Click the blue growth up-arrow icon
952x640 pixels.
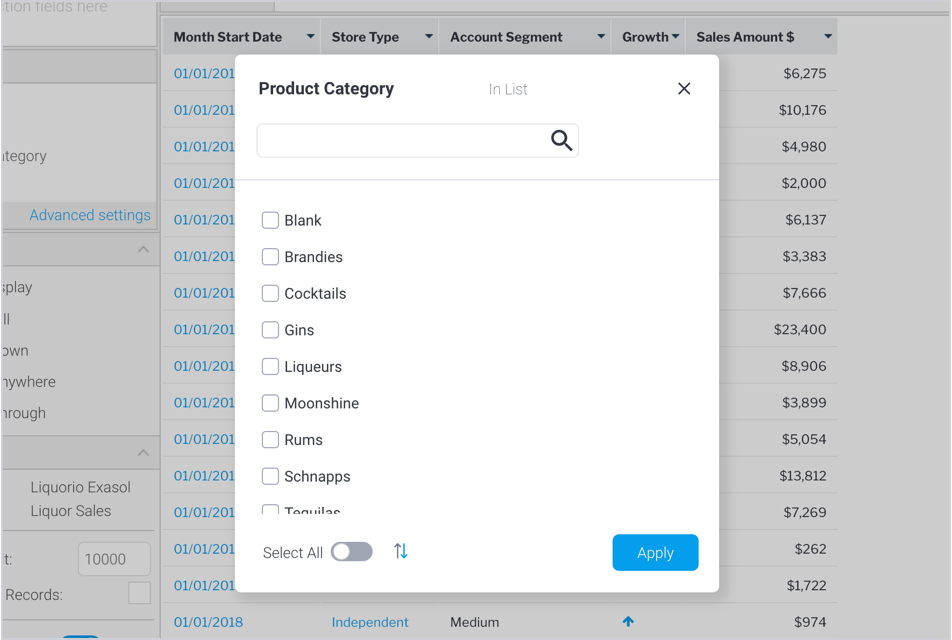[628, 622]
